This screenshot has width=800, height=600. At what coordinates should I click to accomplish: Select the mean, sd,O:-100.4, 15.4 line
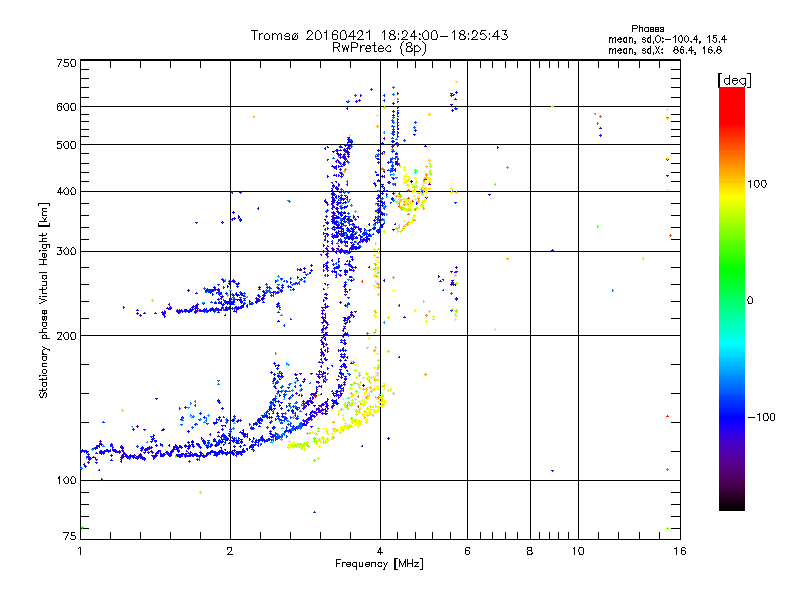tap(667, 39)
